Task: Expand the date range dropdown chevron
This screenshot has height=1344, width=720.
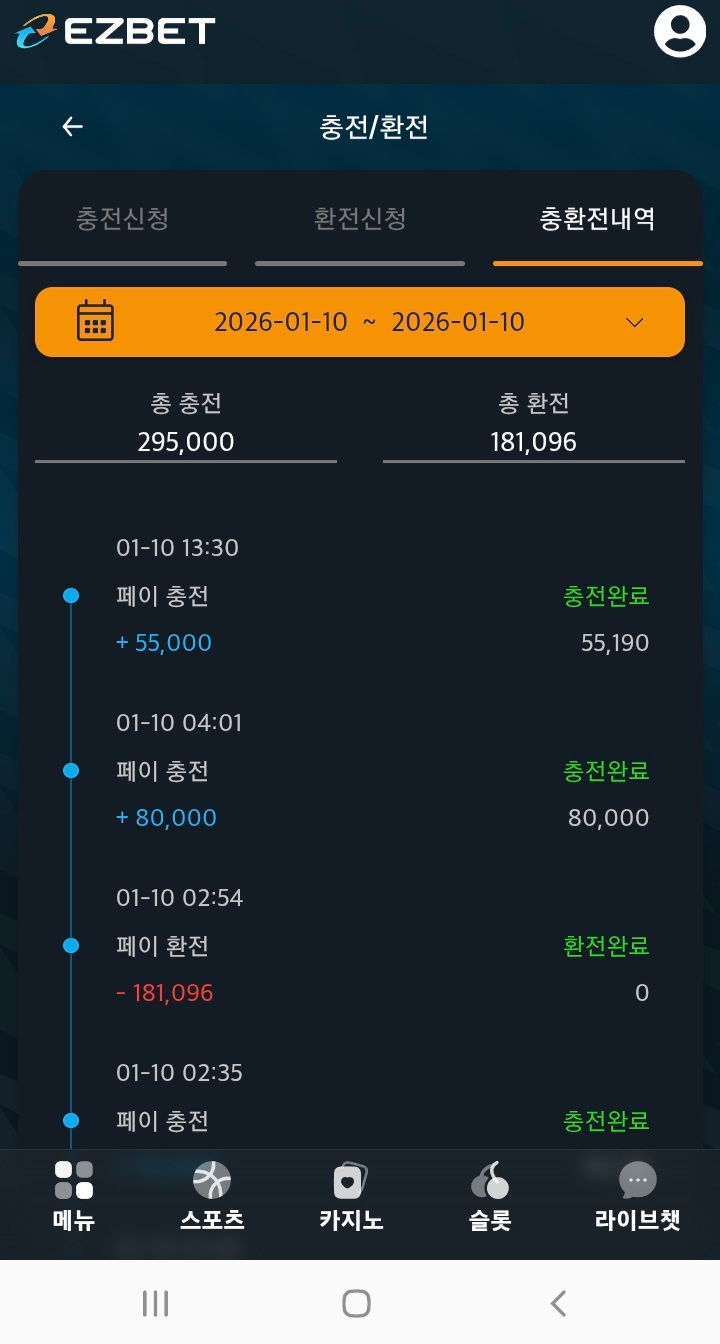Action: coord(634,322)
